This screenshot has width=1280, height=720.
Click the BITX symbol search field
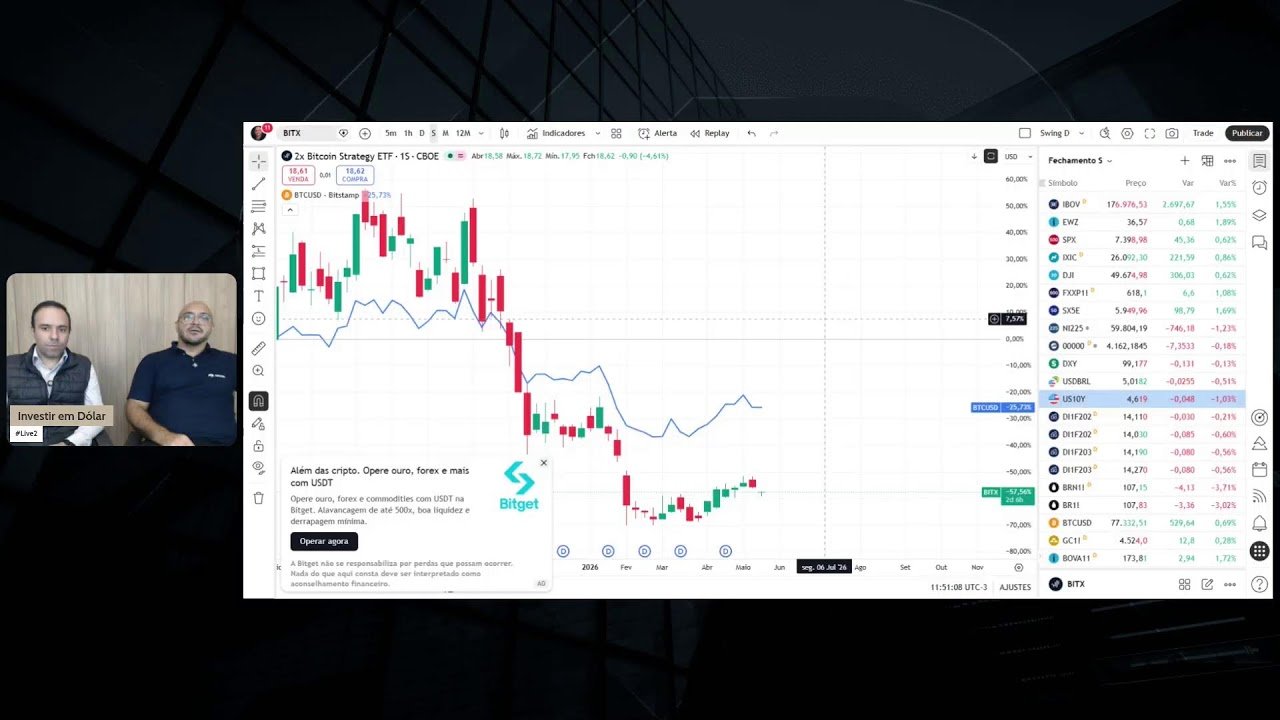click(x=305, y=133)
